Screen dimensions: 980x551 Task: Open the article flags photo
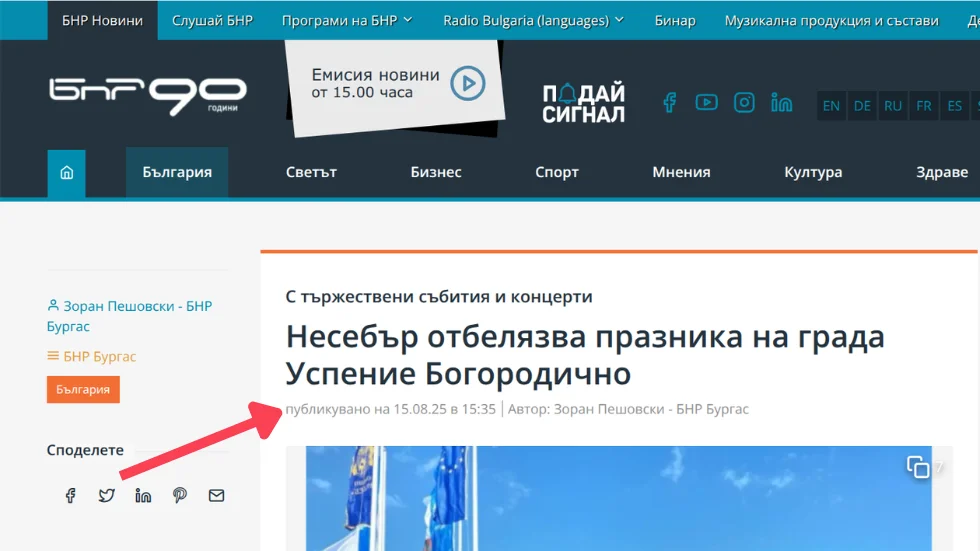619,499
